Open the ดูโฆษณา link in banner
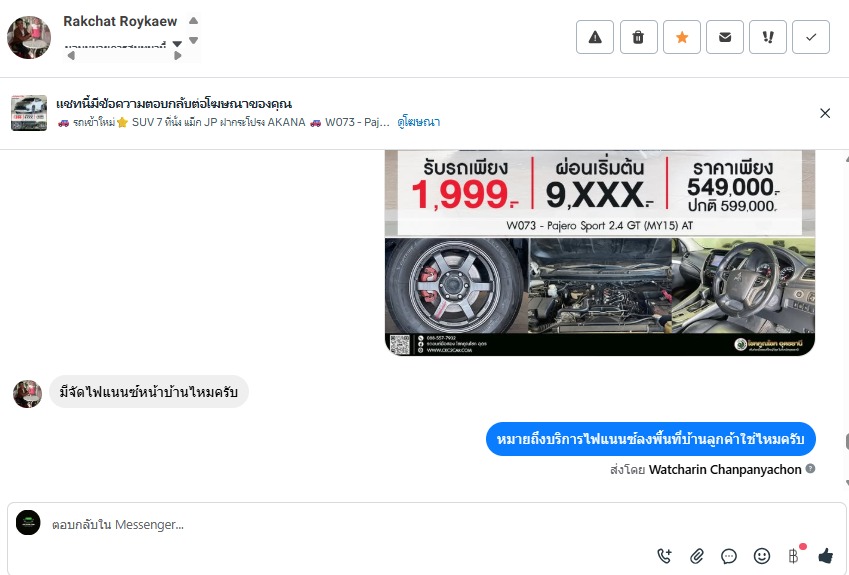The width and height of the screenshot is (849, 575). 418,122
